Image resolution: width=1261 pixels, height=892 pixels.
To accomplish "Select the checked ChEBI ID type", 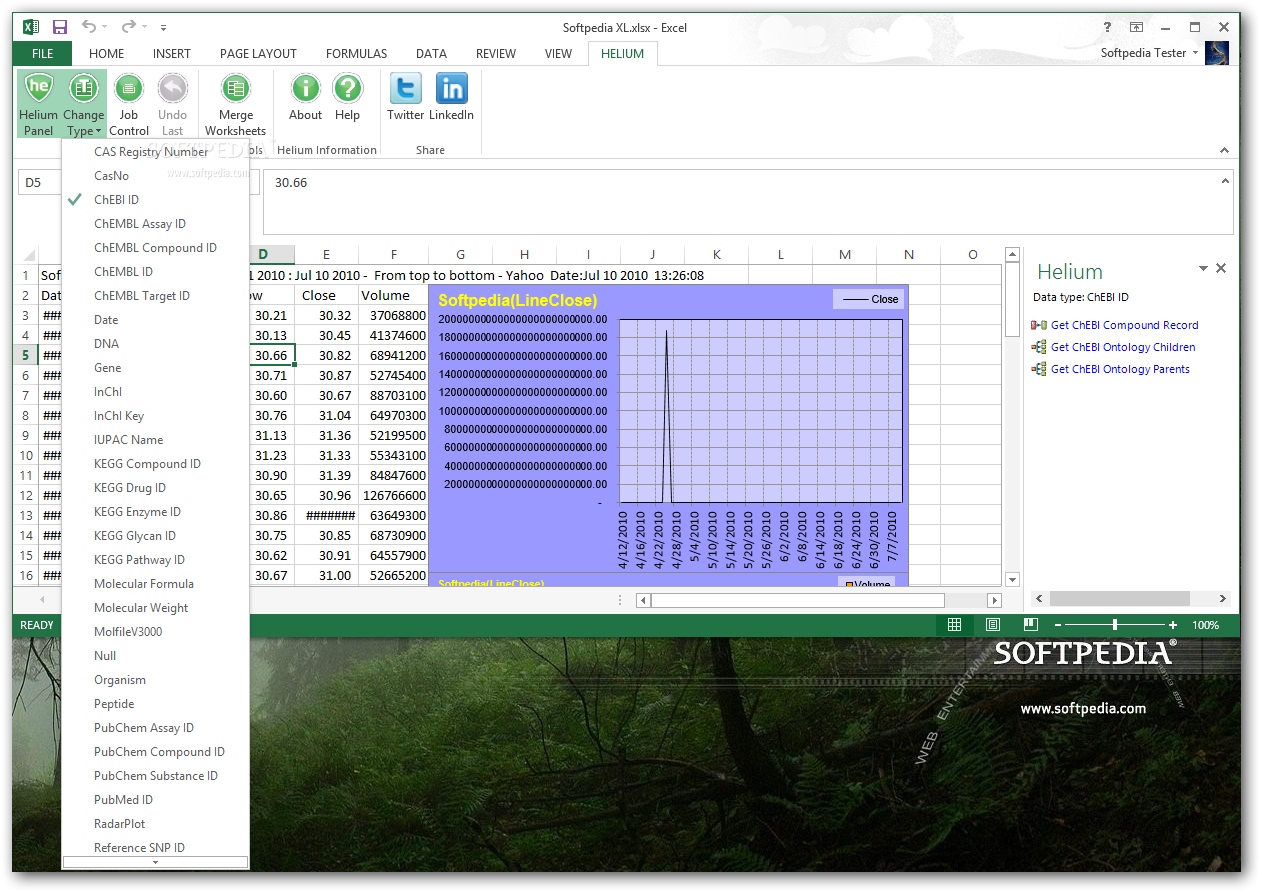I will coord(155,200).
